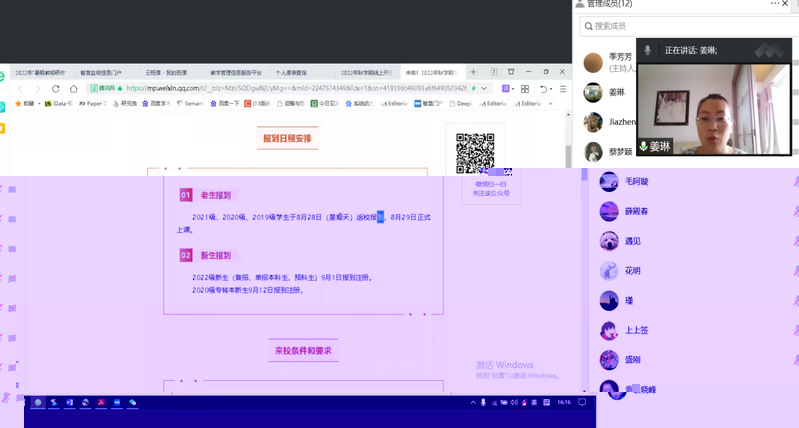Click the taskbar clock showing 16:16
The height and width of the screenshot is (428, 799).
pyautogui.click(x=564, y=402)
